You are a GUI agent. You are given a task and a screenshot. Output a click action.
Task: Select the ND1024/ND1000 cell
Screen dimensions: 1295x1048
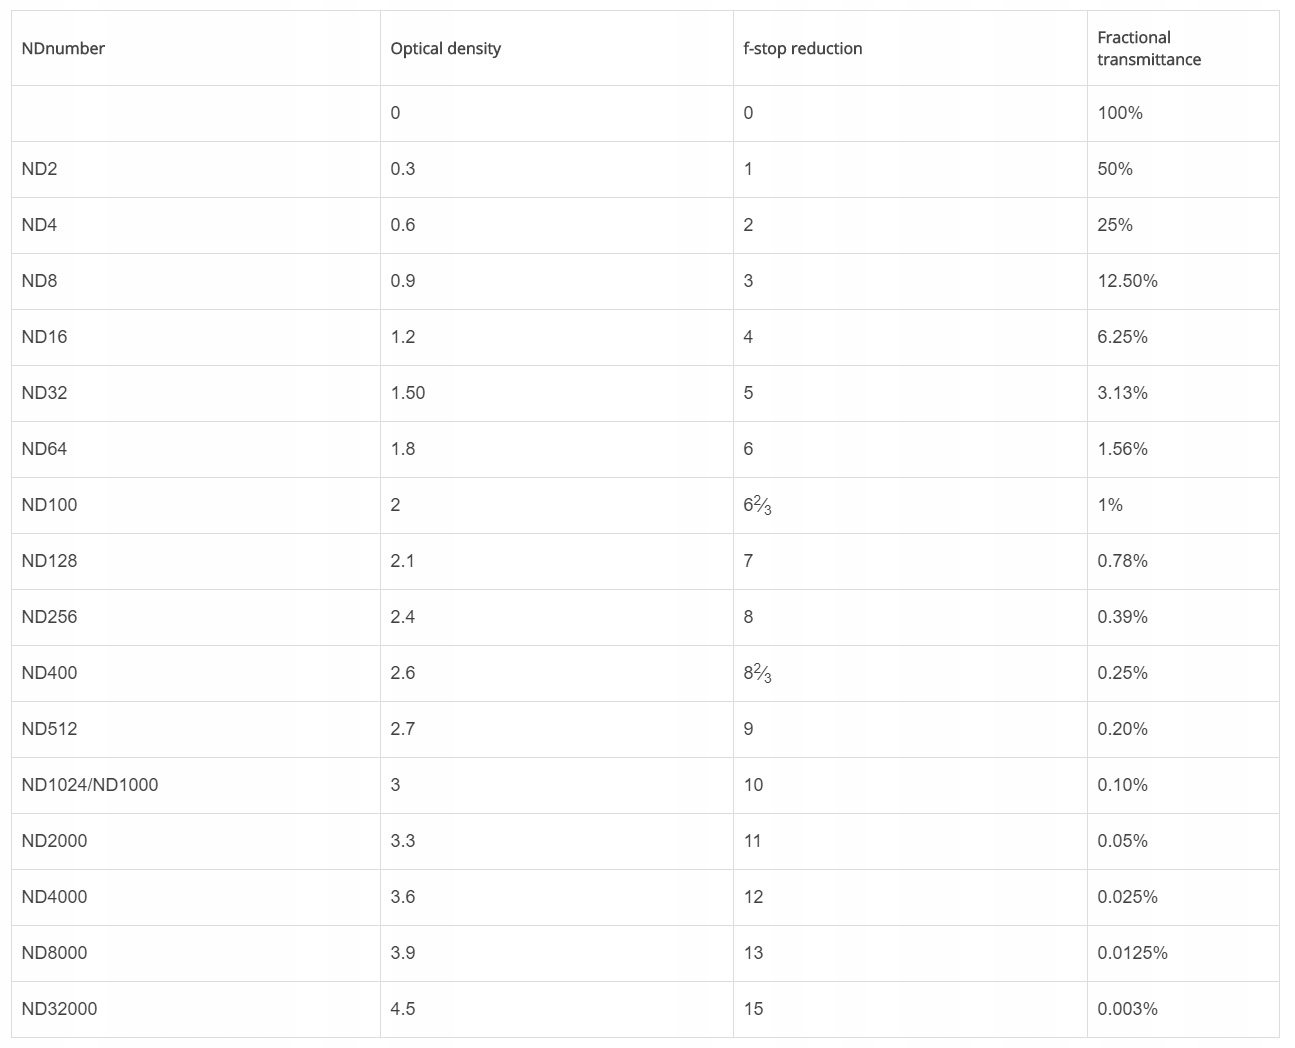coord(89,785)
